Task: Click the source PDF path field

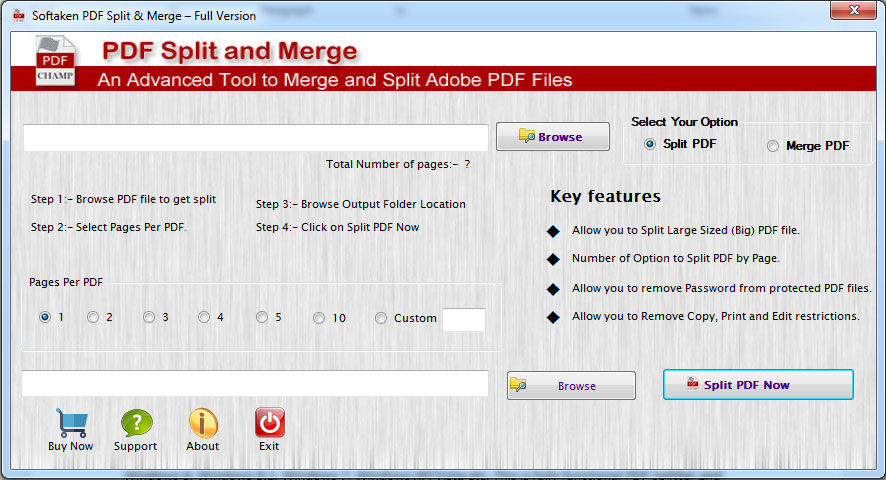Action: pyautogui.click(x=256, y=138)
